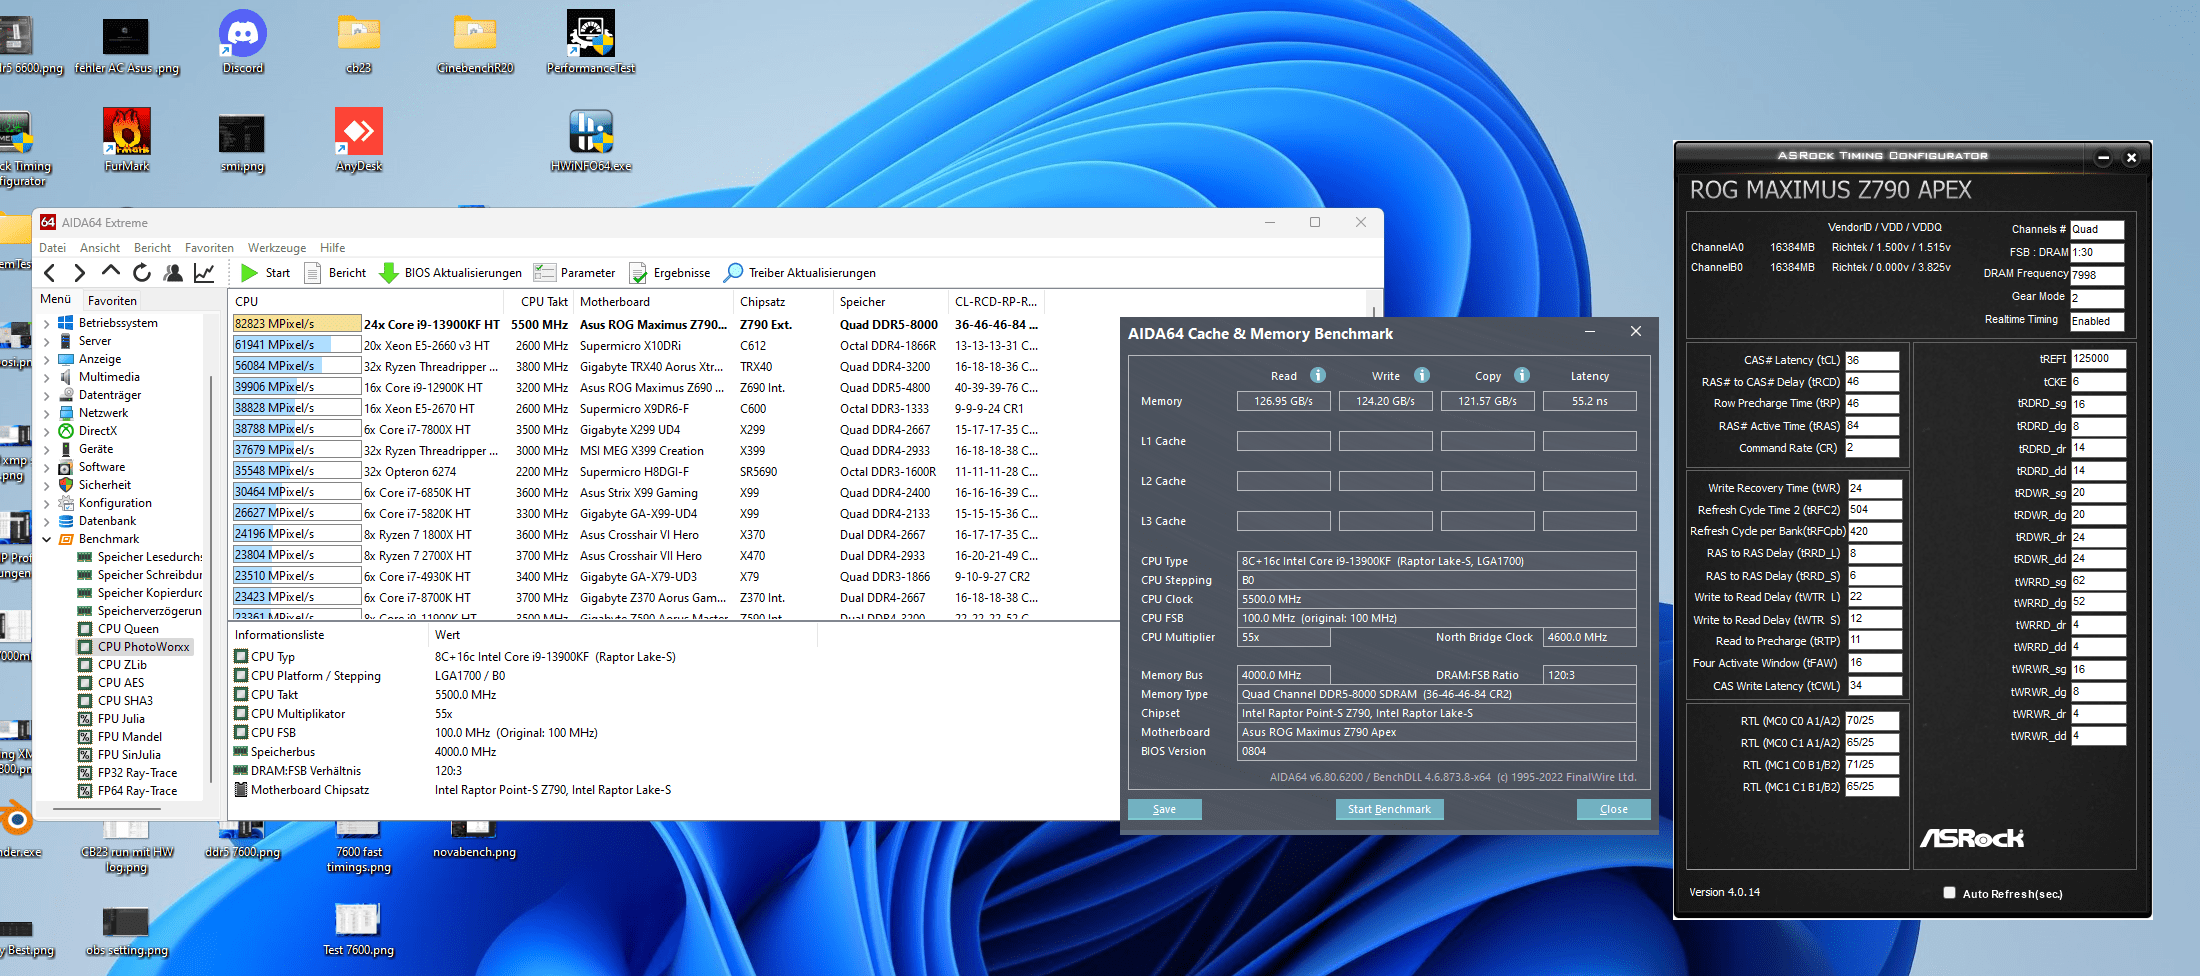
Task: Open the Discord desktop shortcut
Action: pos(243,42)
